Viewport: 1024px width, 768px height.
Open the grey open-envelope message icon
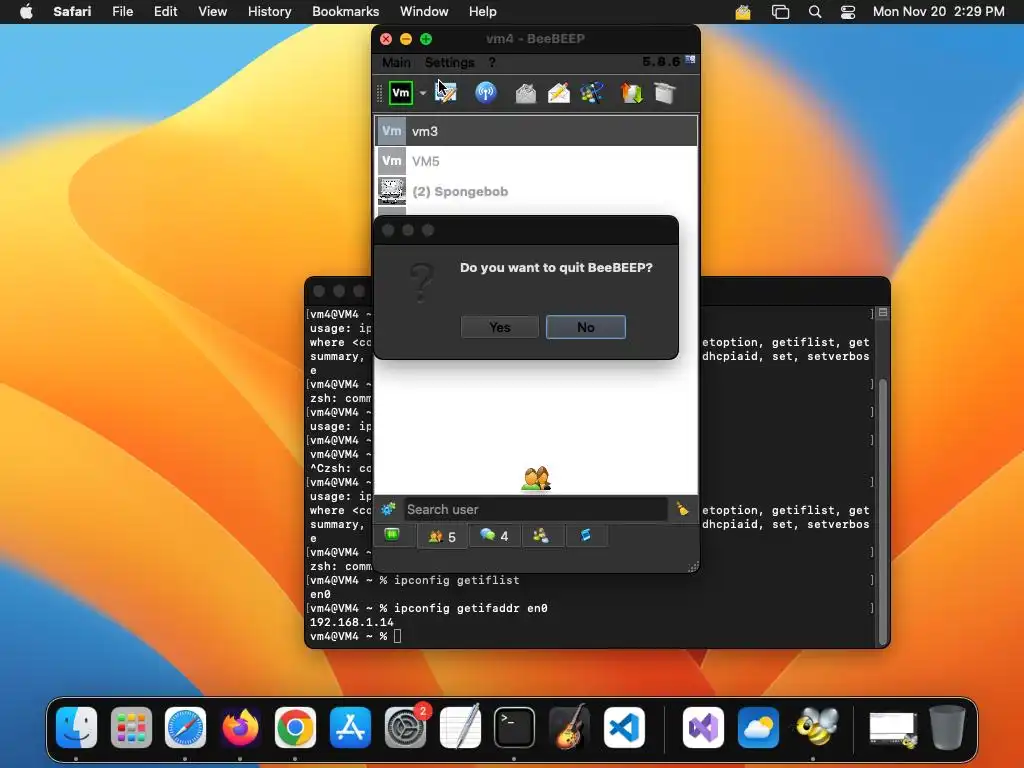coord(525,93)
